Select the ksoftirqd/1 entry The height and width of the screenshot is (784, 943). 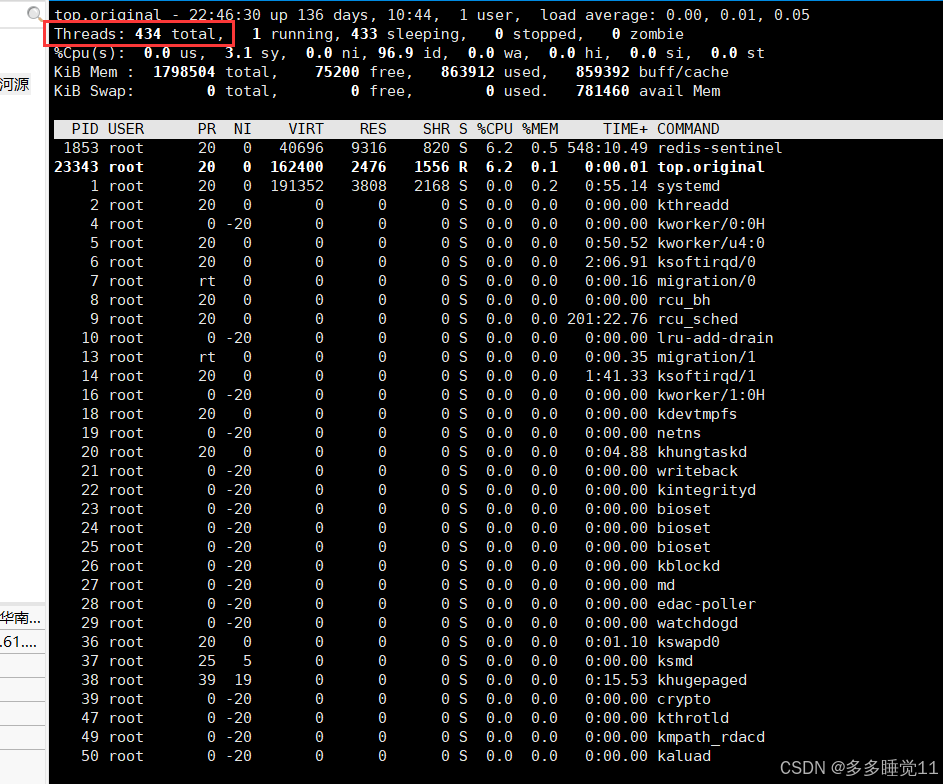(706, 376)
